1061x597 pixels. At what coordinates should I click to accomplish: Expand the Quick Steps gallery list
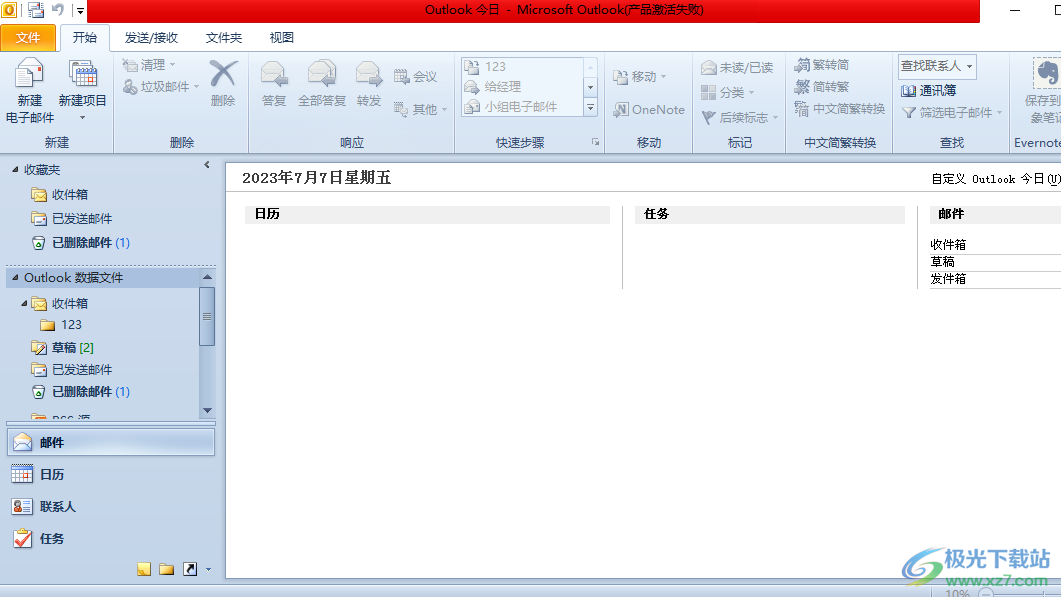pos(591,107)
